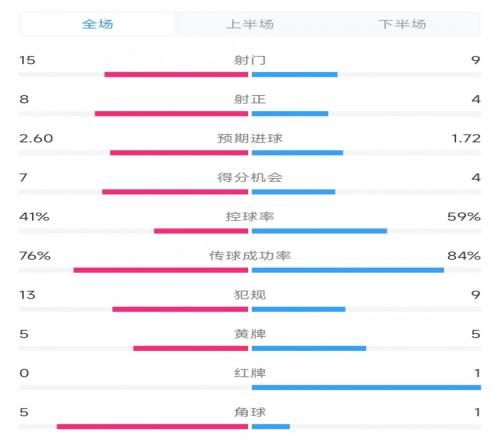Click the blue 59% possession bar
This screenshot has height=440, width=500.
319,231
